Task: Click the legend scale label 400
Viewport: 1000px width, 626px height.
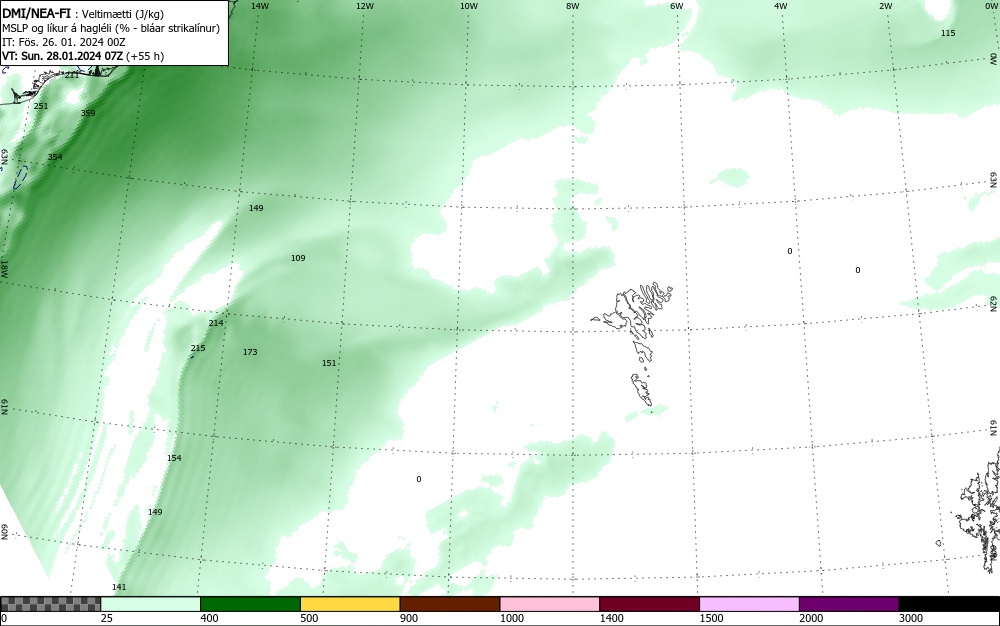Action: (x=209, y=618)
